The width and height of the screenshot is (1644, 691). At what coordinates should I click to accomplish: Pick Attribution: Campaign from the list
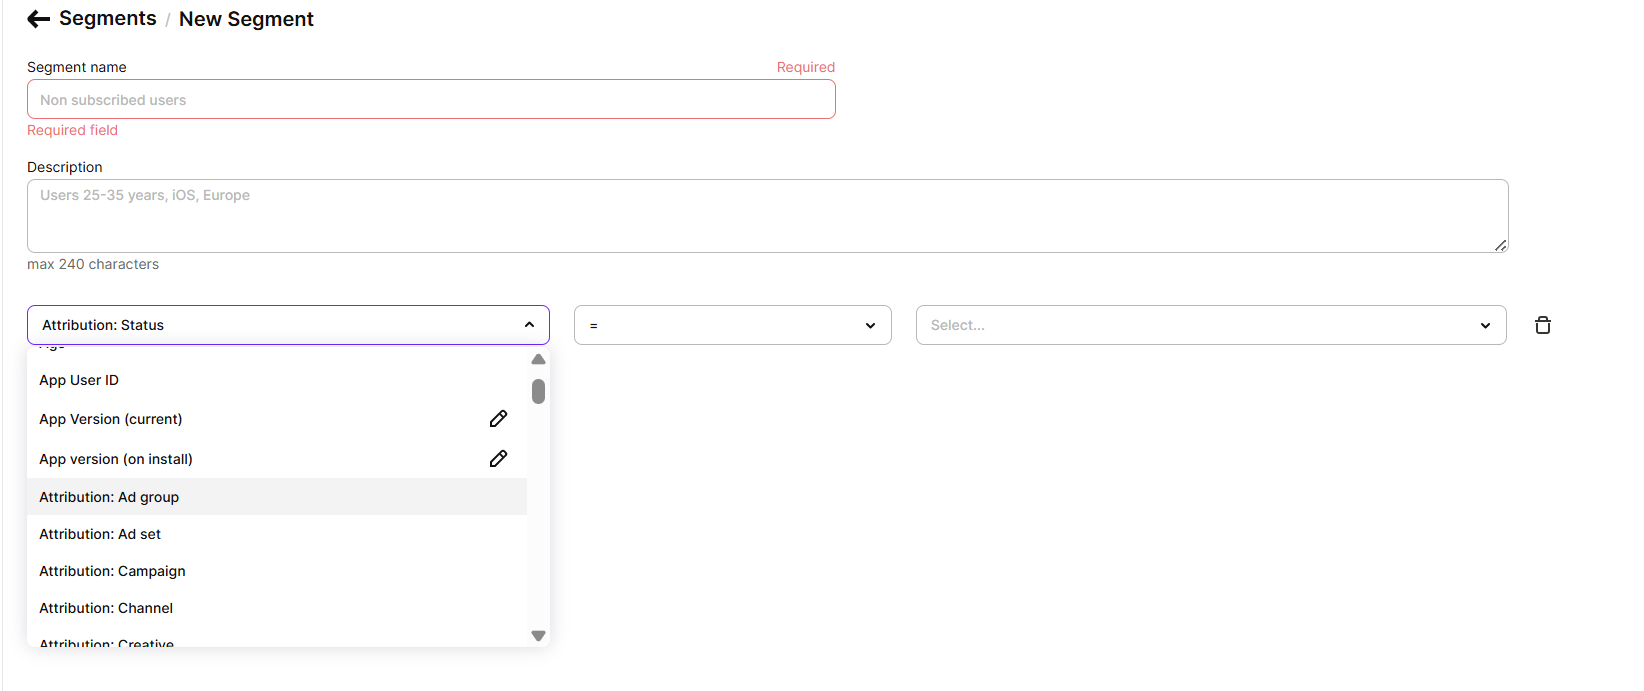coord(277,571)
